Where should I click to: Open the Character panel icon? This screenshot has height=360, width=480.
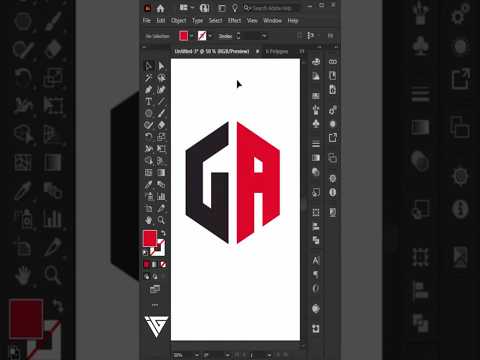(316, 260)
